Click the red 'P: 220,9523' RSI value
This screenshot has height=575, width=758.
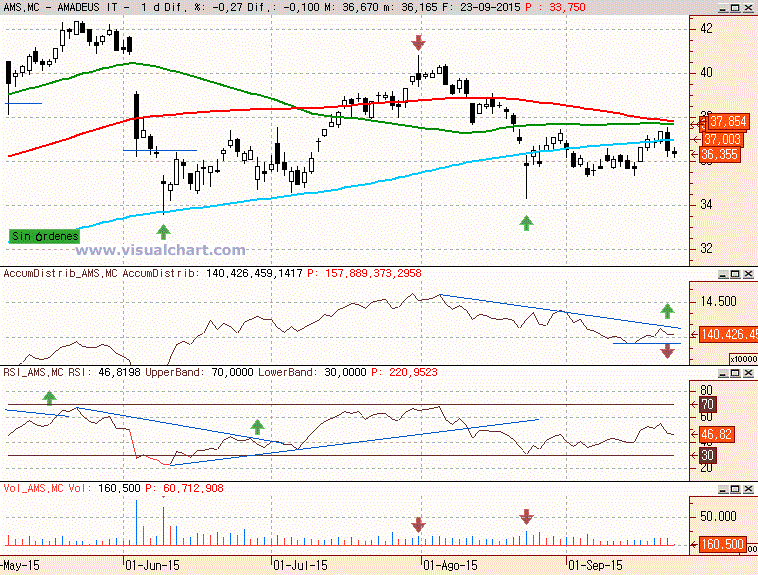405,372
